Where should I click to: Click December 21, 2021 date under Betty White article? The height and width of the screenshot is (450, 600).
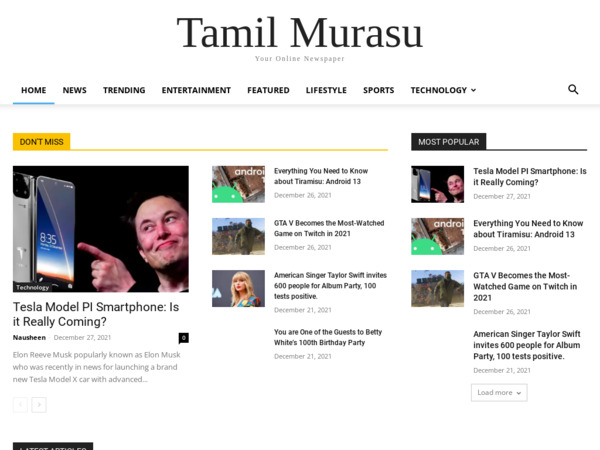pos(303,356)
